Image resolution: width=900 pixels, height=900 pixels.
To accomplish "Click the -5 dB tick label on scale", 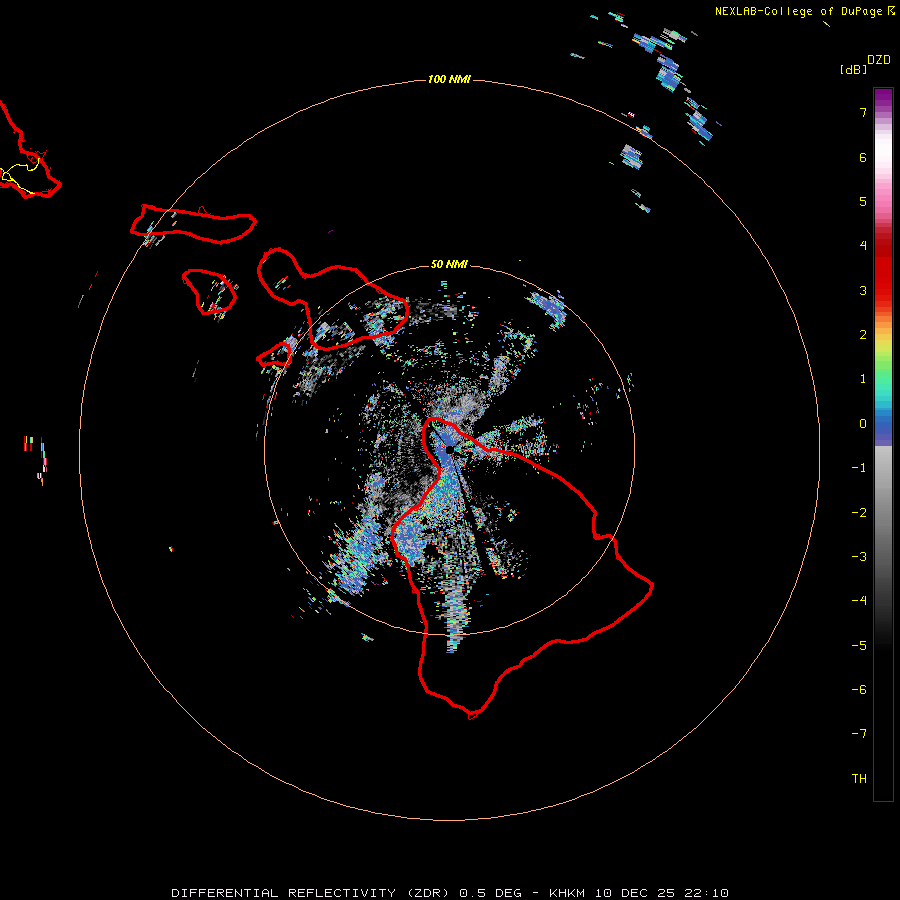I will [859, 646].
